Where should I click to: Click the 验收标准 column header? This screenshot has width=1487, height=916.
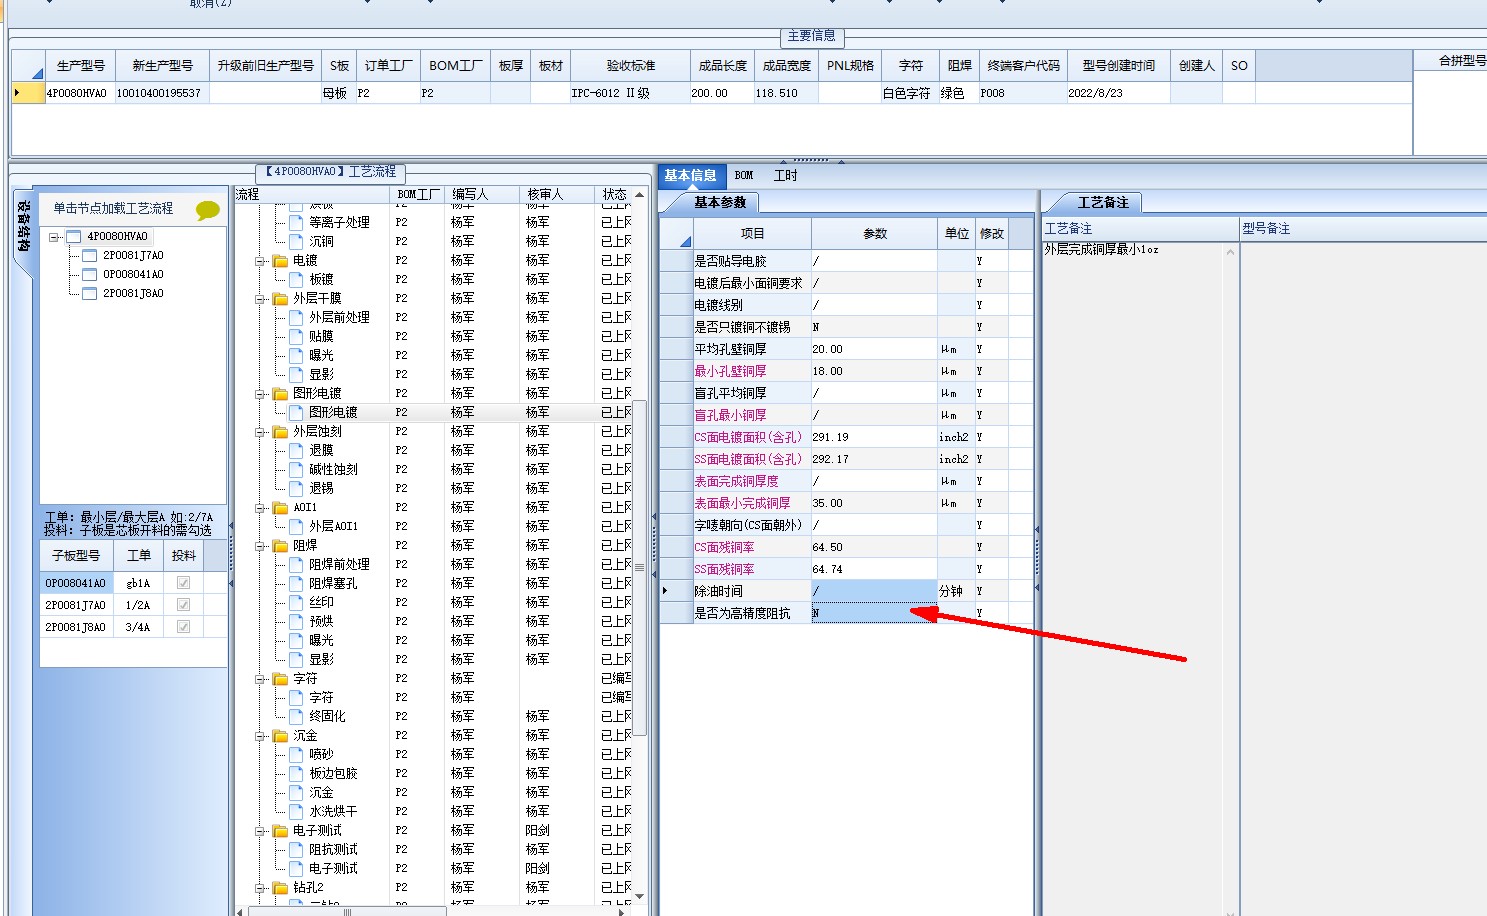(630, 65)
